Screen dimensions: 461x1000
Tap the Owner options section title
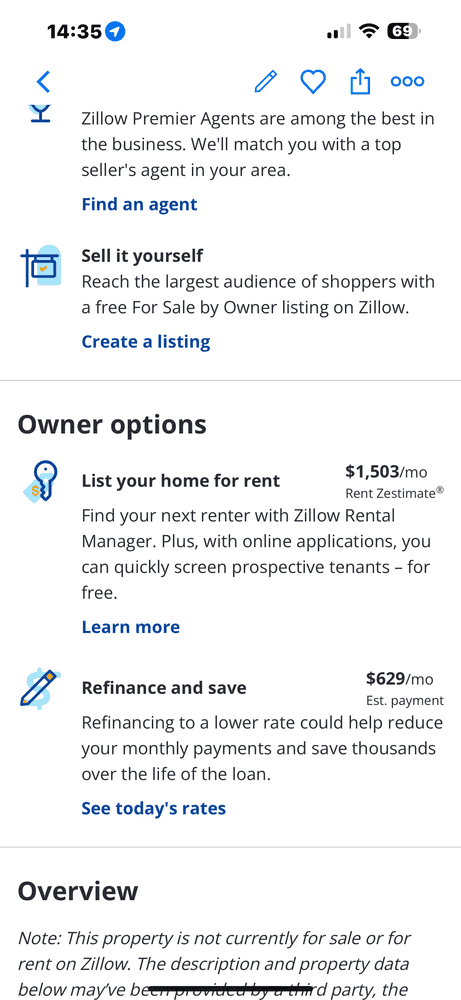(112, 425)
